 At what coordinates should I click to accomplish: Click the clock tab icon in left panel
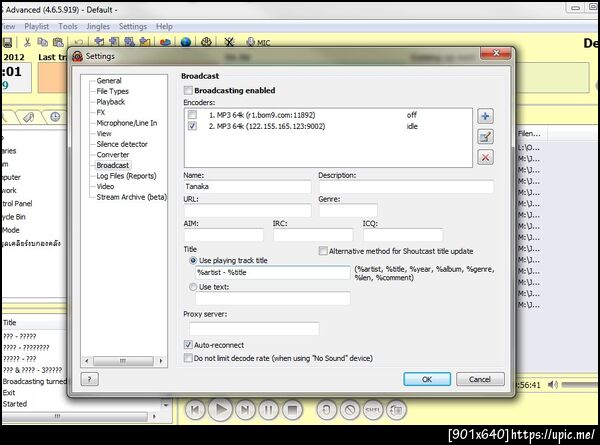(55, 117)
